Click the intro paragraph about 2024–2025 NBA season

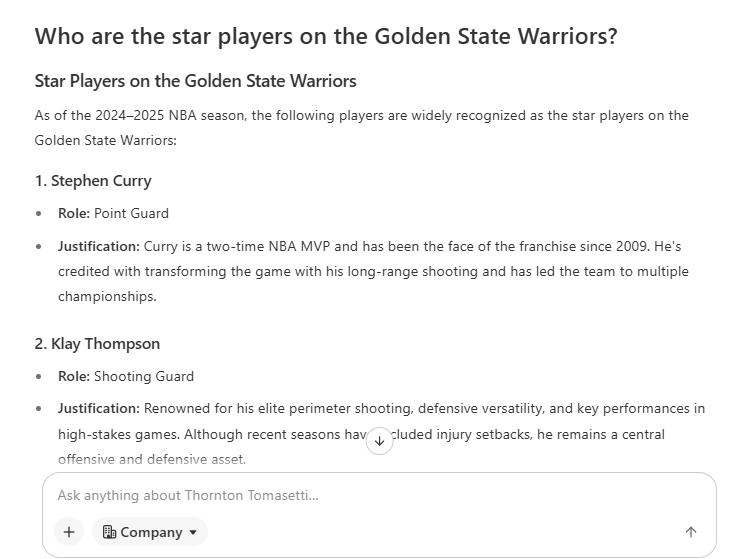[x=362, y=128]
